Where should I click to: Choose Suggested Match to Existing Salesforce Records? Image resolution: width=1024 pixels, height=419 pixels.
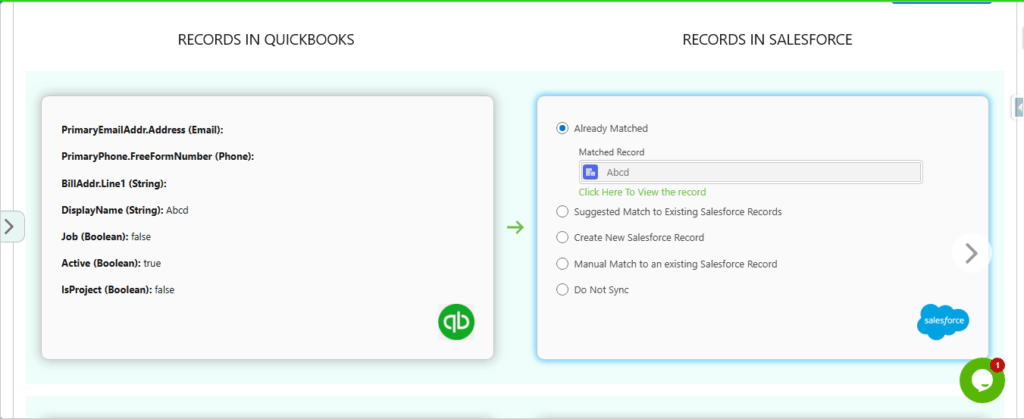click(x=562, y=211)
